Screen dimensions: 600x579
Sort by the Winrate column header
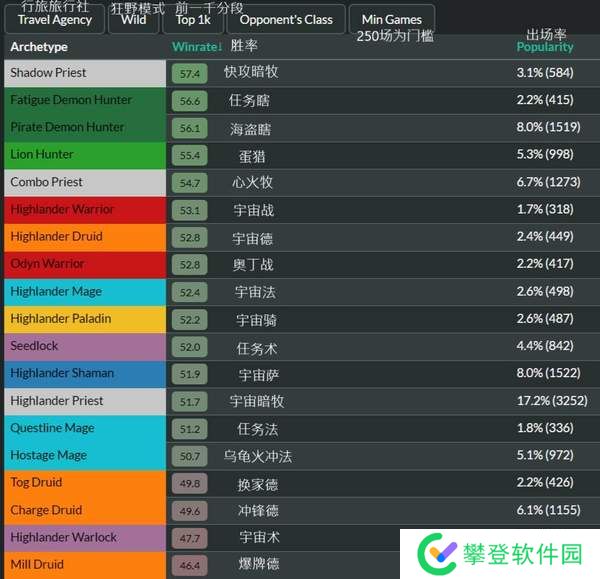[197, 47]
